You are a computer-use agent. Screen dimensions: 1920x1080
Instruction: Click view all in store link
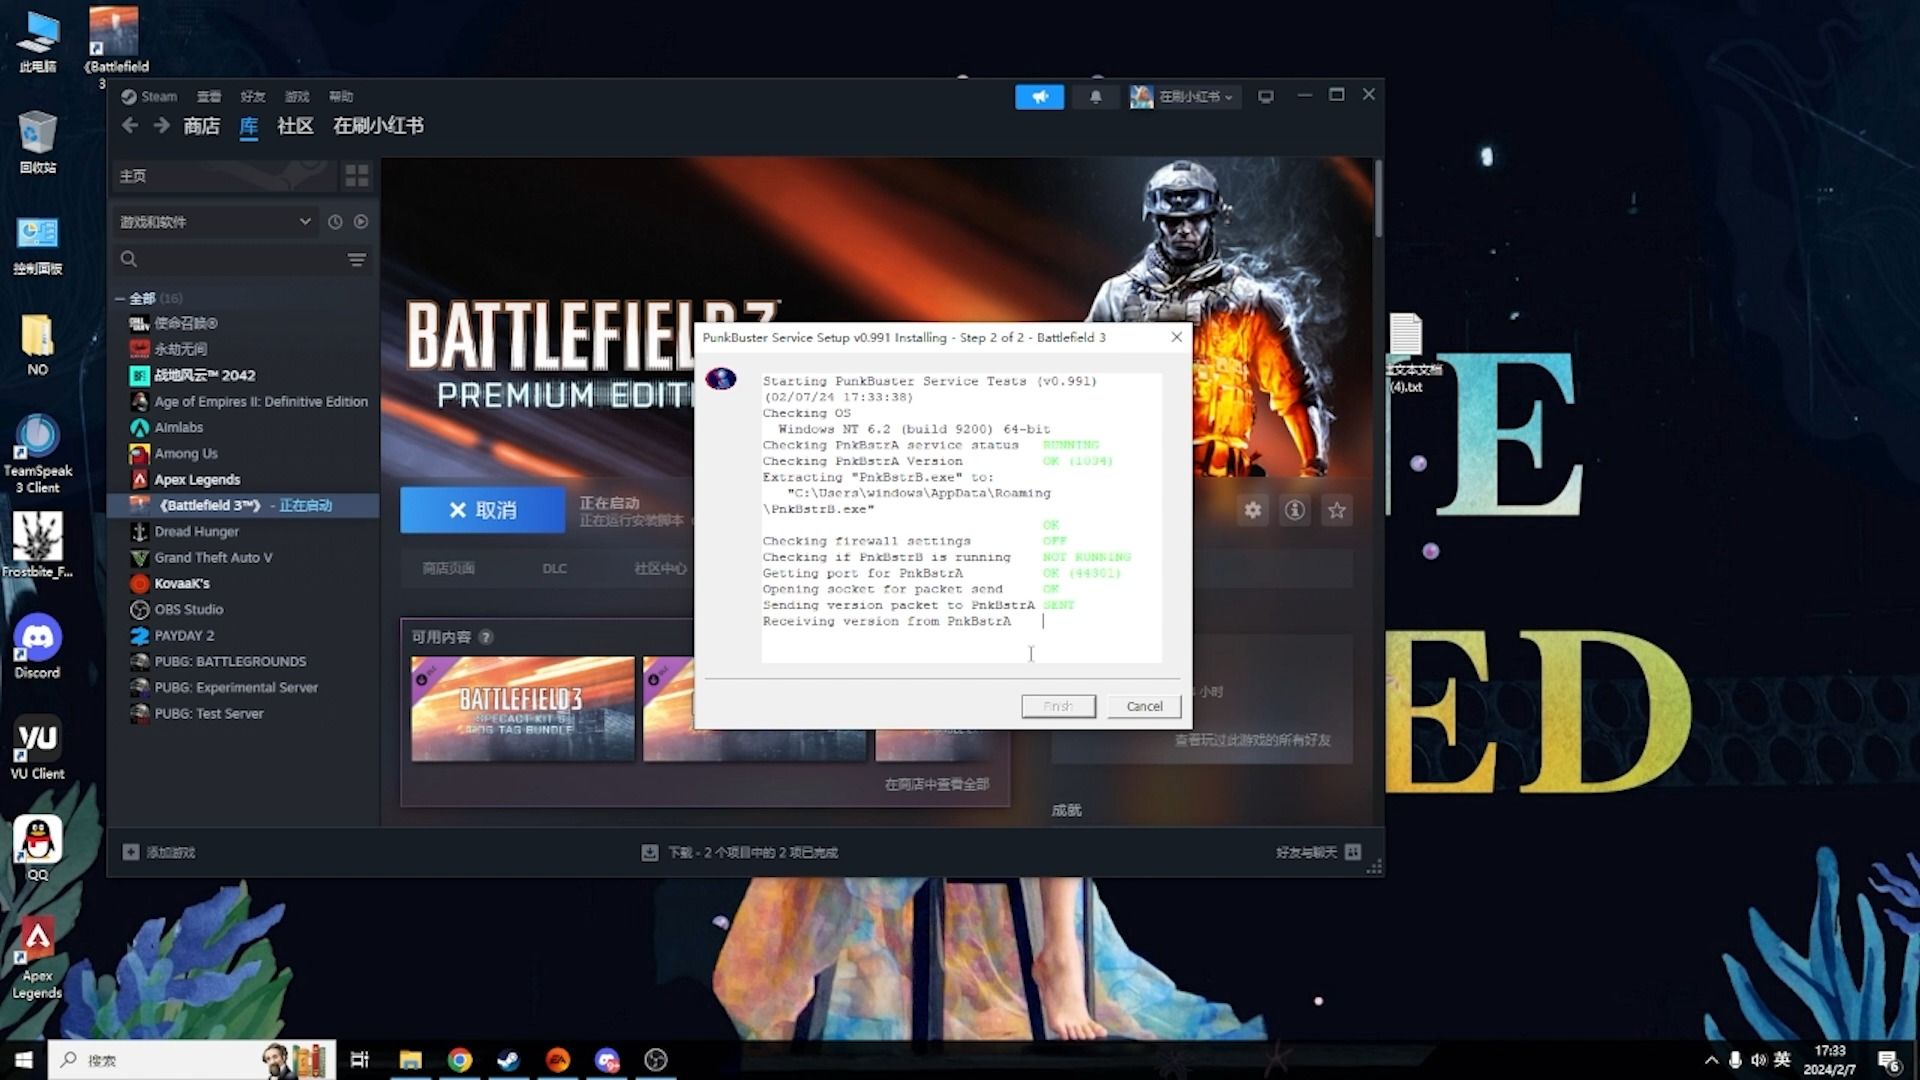(937, 785)
